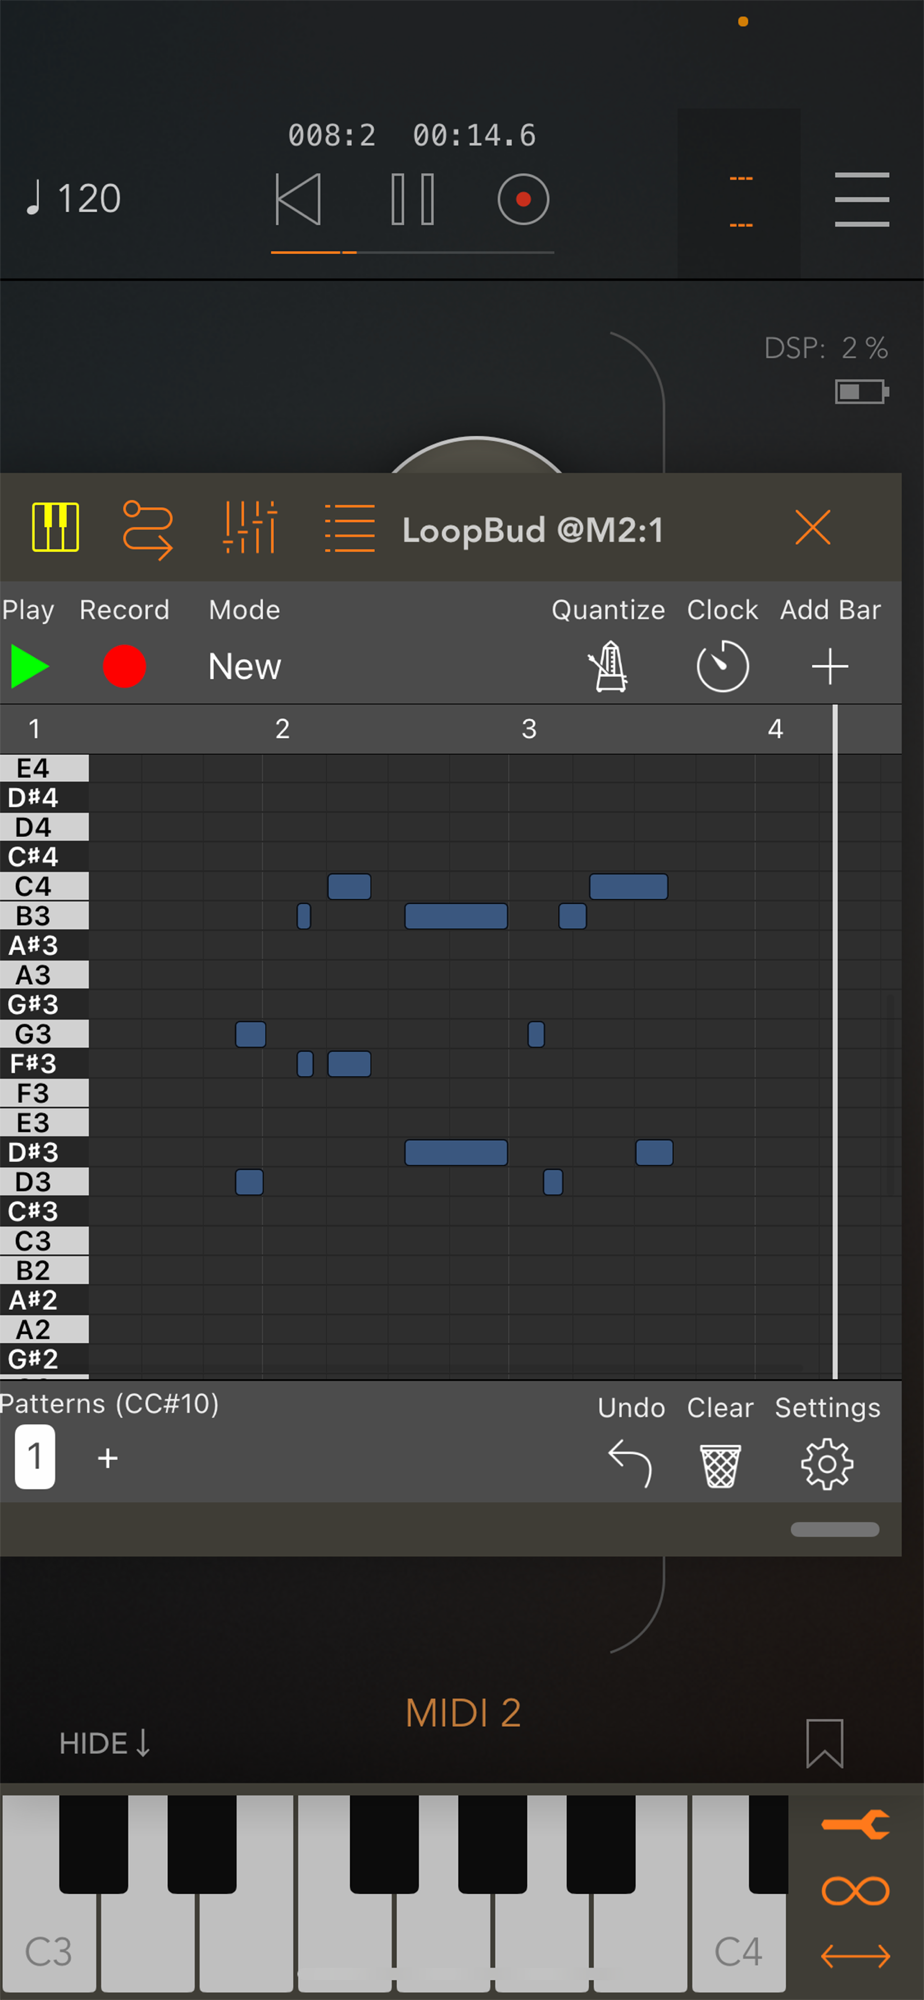Click bar 3 marker in ruler
Image resolution: width=924 pixels, height=2000 pixels.
pyautogui.click(x=529, y=729)
